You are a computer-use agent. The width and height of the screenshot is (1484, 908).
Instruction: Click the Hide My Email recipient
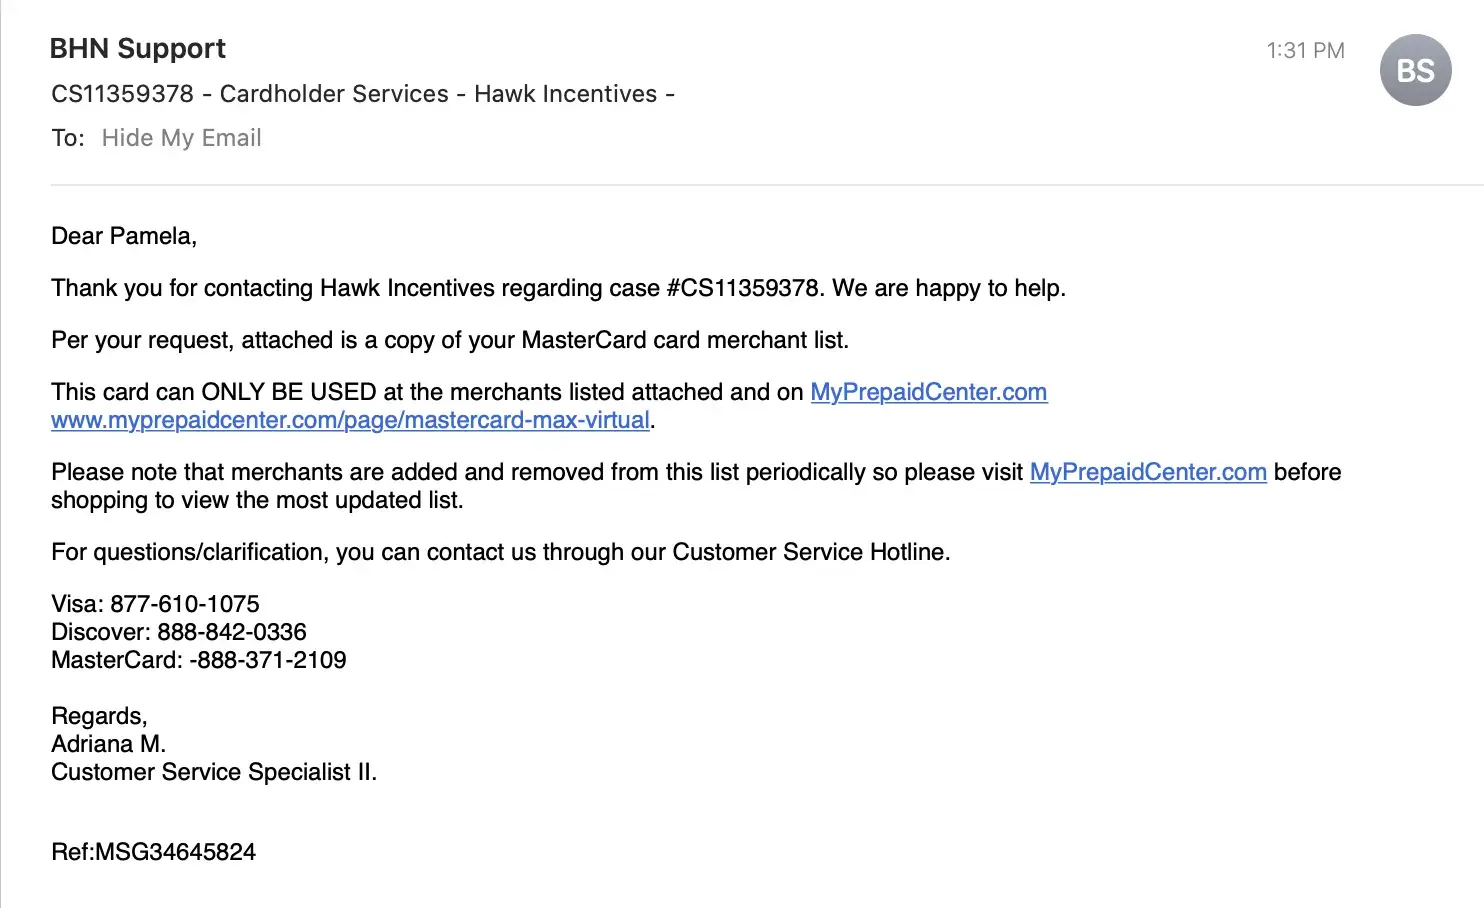pyautogui.click(x=181, y=138)
